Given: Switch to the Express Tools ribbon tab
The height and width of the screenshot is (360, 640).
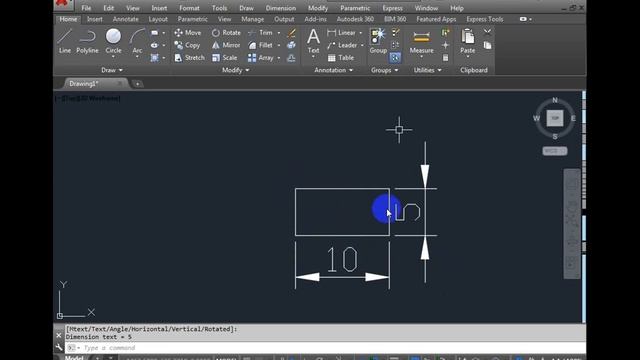Looking at the screenshot, I should point(484,19).
